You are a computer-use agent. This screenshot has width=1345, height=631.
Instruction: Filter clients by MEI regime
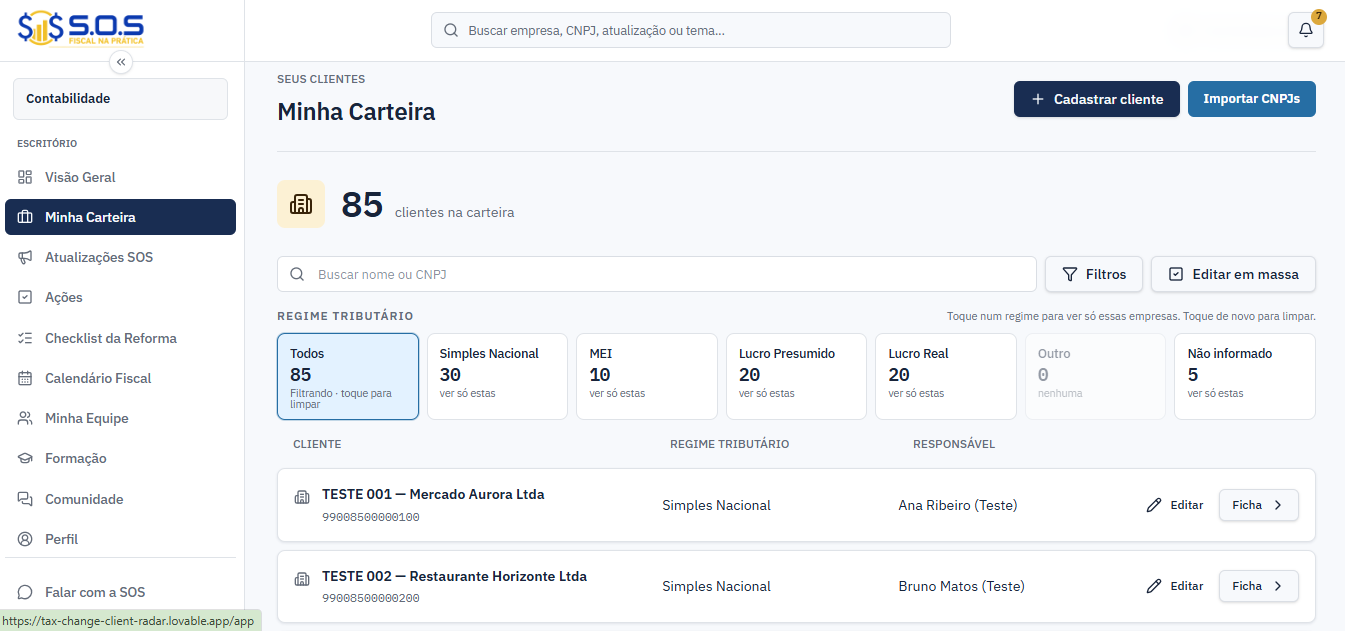tap(647, 376)
